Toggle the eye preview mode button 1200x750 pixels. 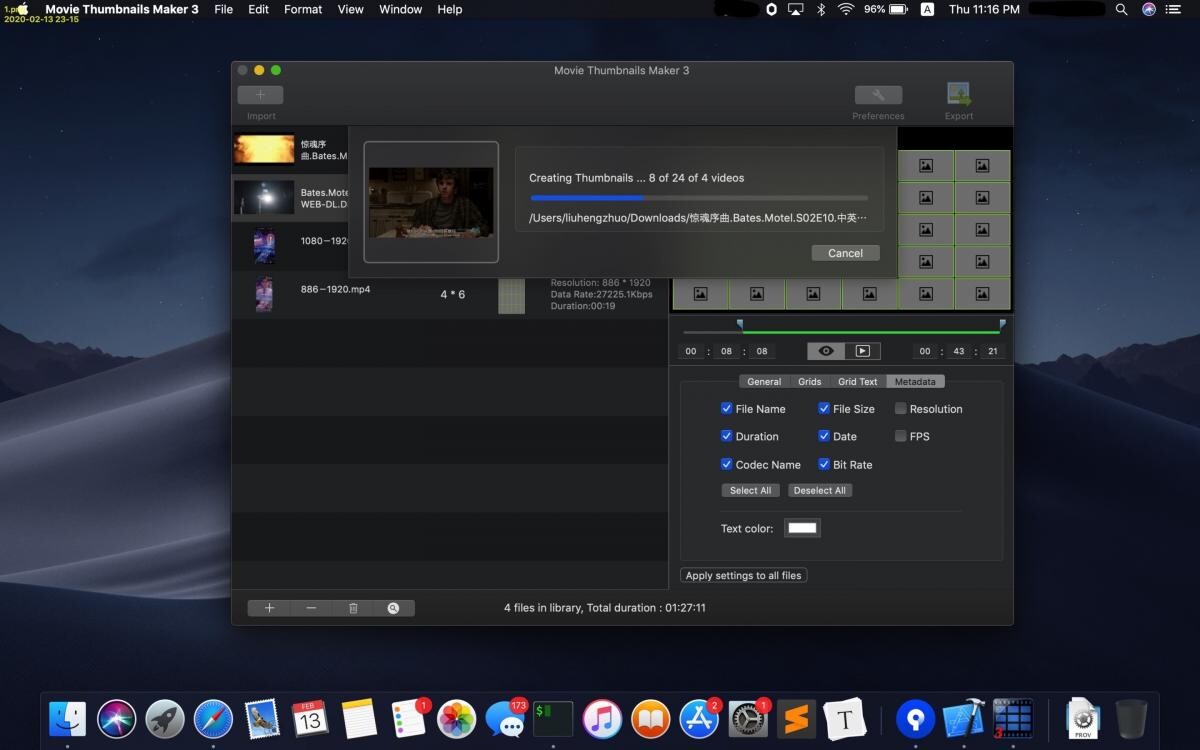(826, 351)
